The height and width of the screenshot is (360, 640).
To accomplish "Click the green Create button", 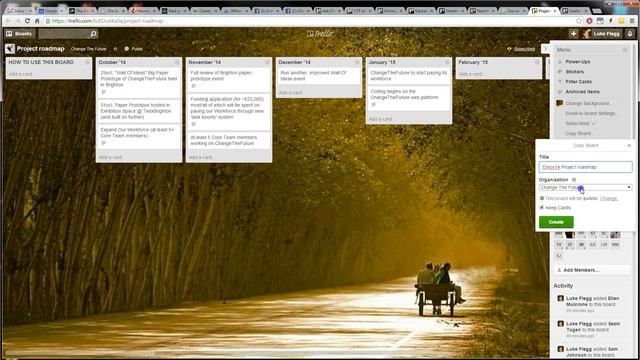I will [556, 222].
